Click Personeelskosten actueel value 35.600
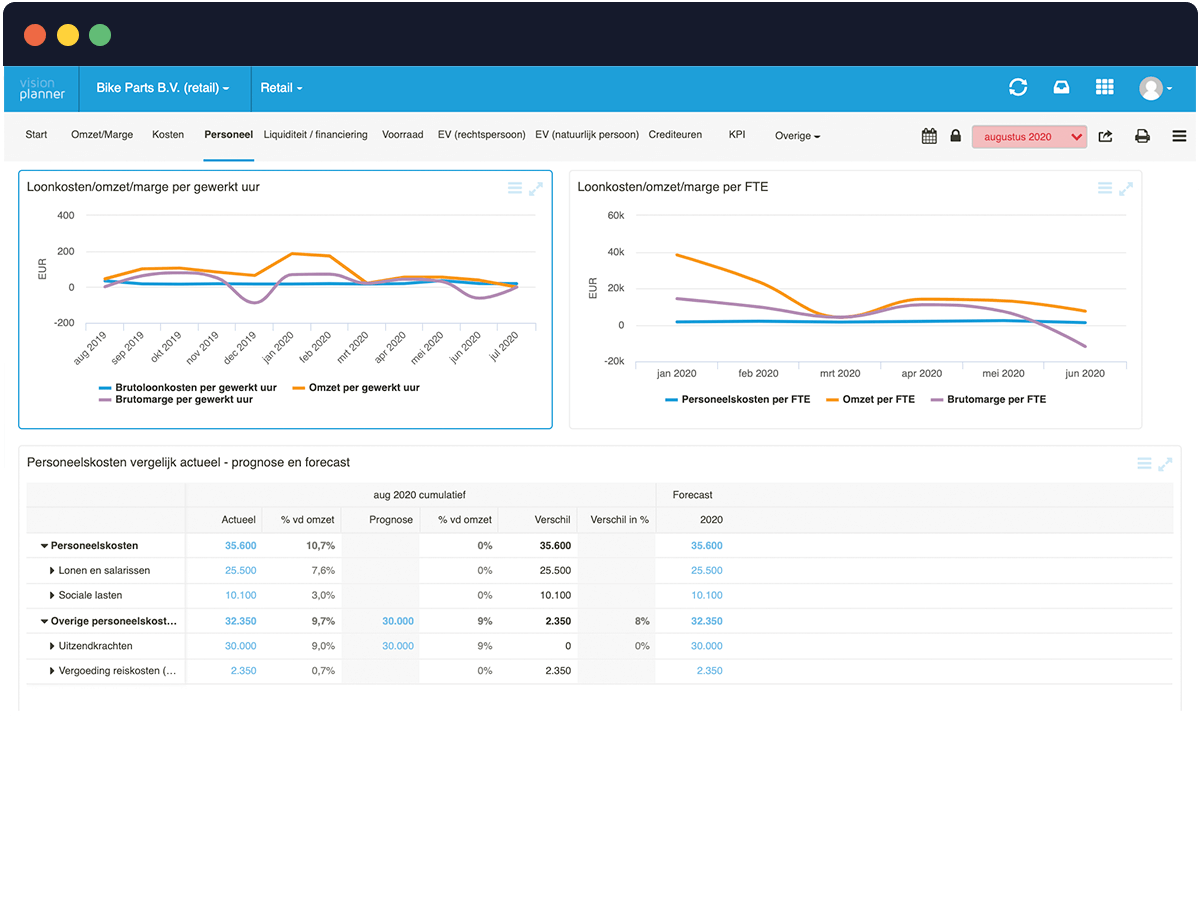Screen dimensions: 1200x900 pyautogui.click(x=240, y=546)
